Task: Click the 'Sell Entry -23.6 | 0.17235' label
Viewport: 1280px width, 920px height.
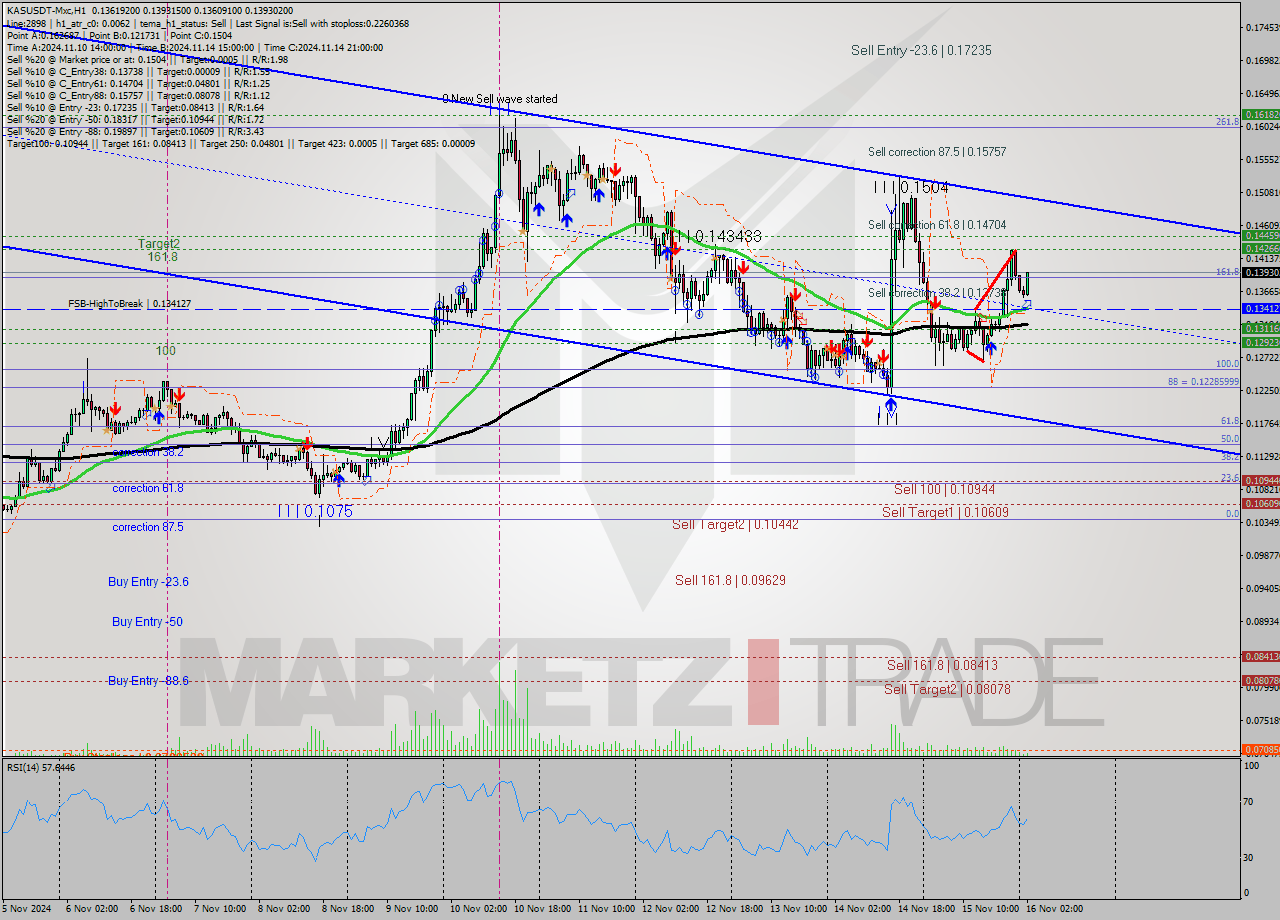Action: pos(921,50)
